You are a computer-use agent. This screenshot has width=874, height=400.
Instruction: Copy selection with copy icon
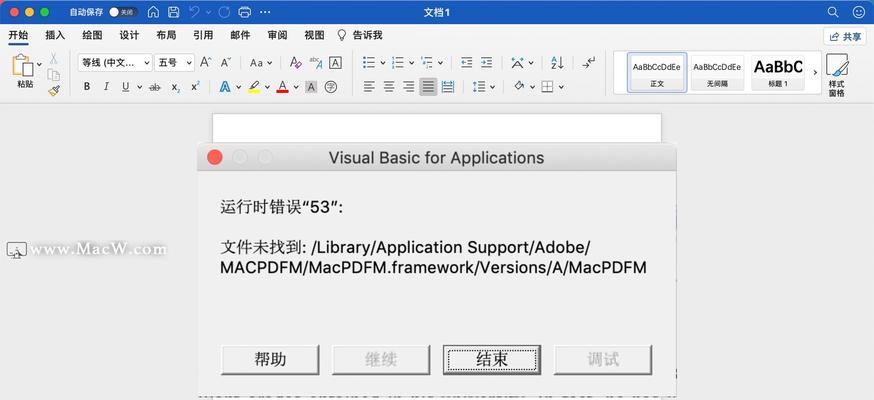coord(54,75)
